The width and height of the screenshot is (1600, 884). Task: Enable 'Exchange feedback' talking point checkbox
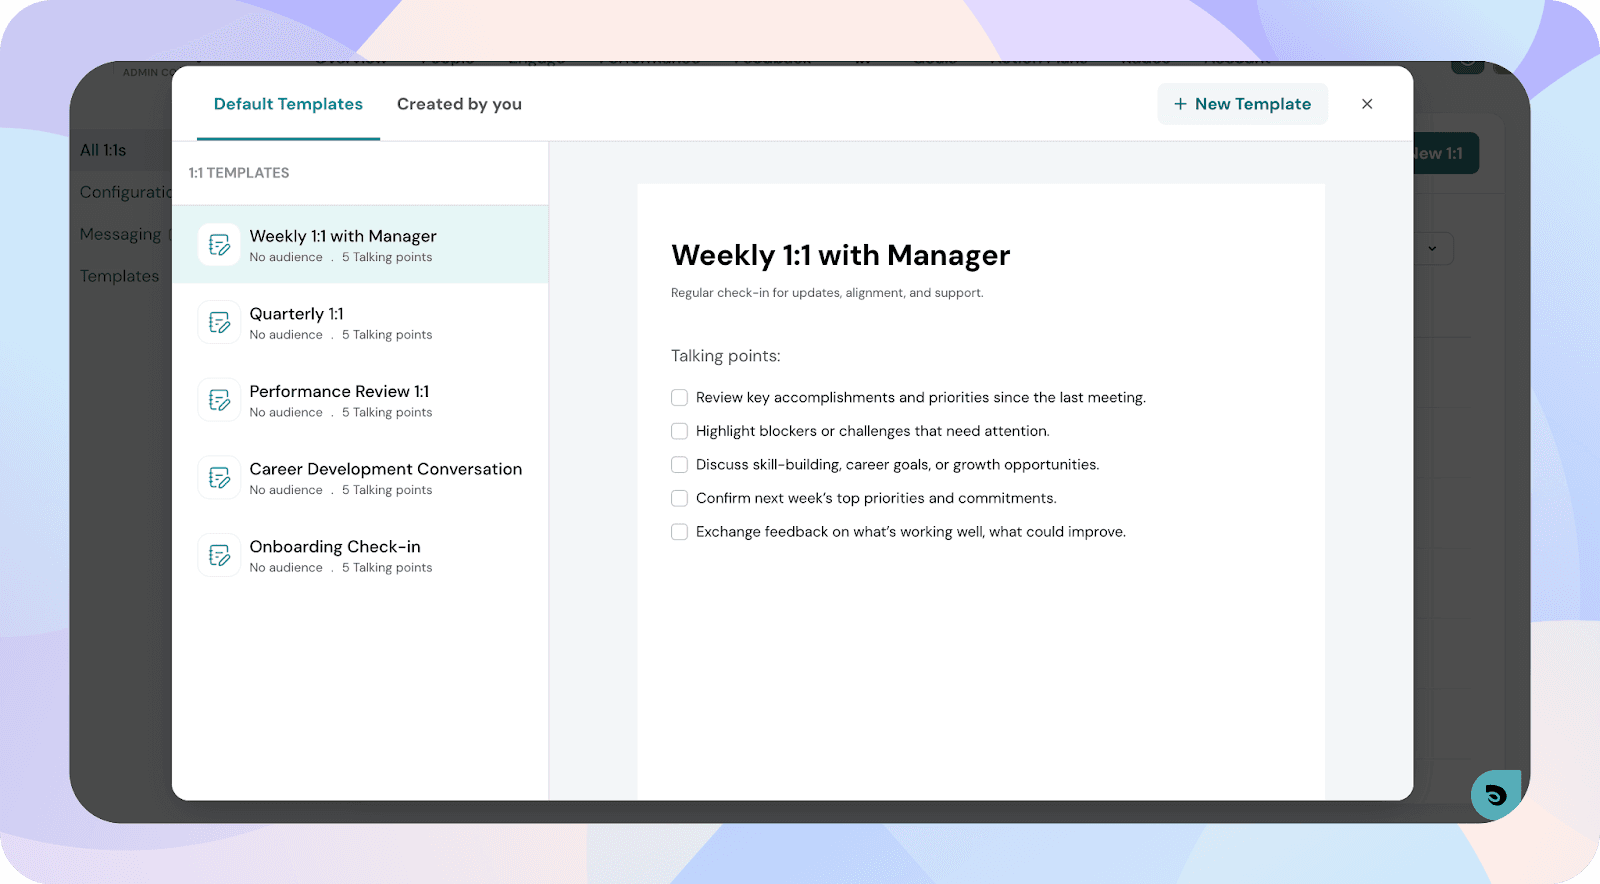pyautogui.click(x=679, y=532)
